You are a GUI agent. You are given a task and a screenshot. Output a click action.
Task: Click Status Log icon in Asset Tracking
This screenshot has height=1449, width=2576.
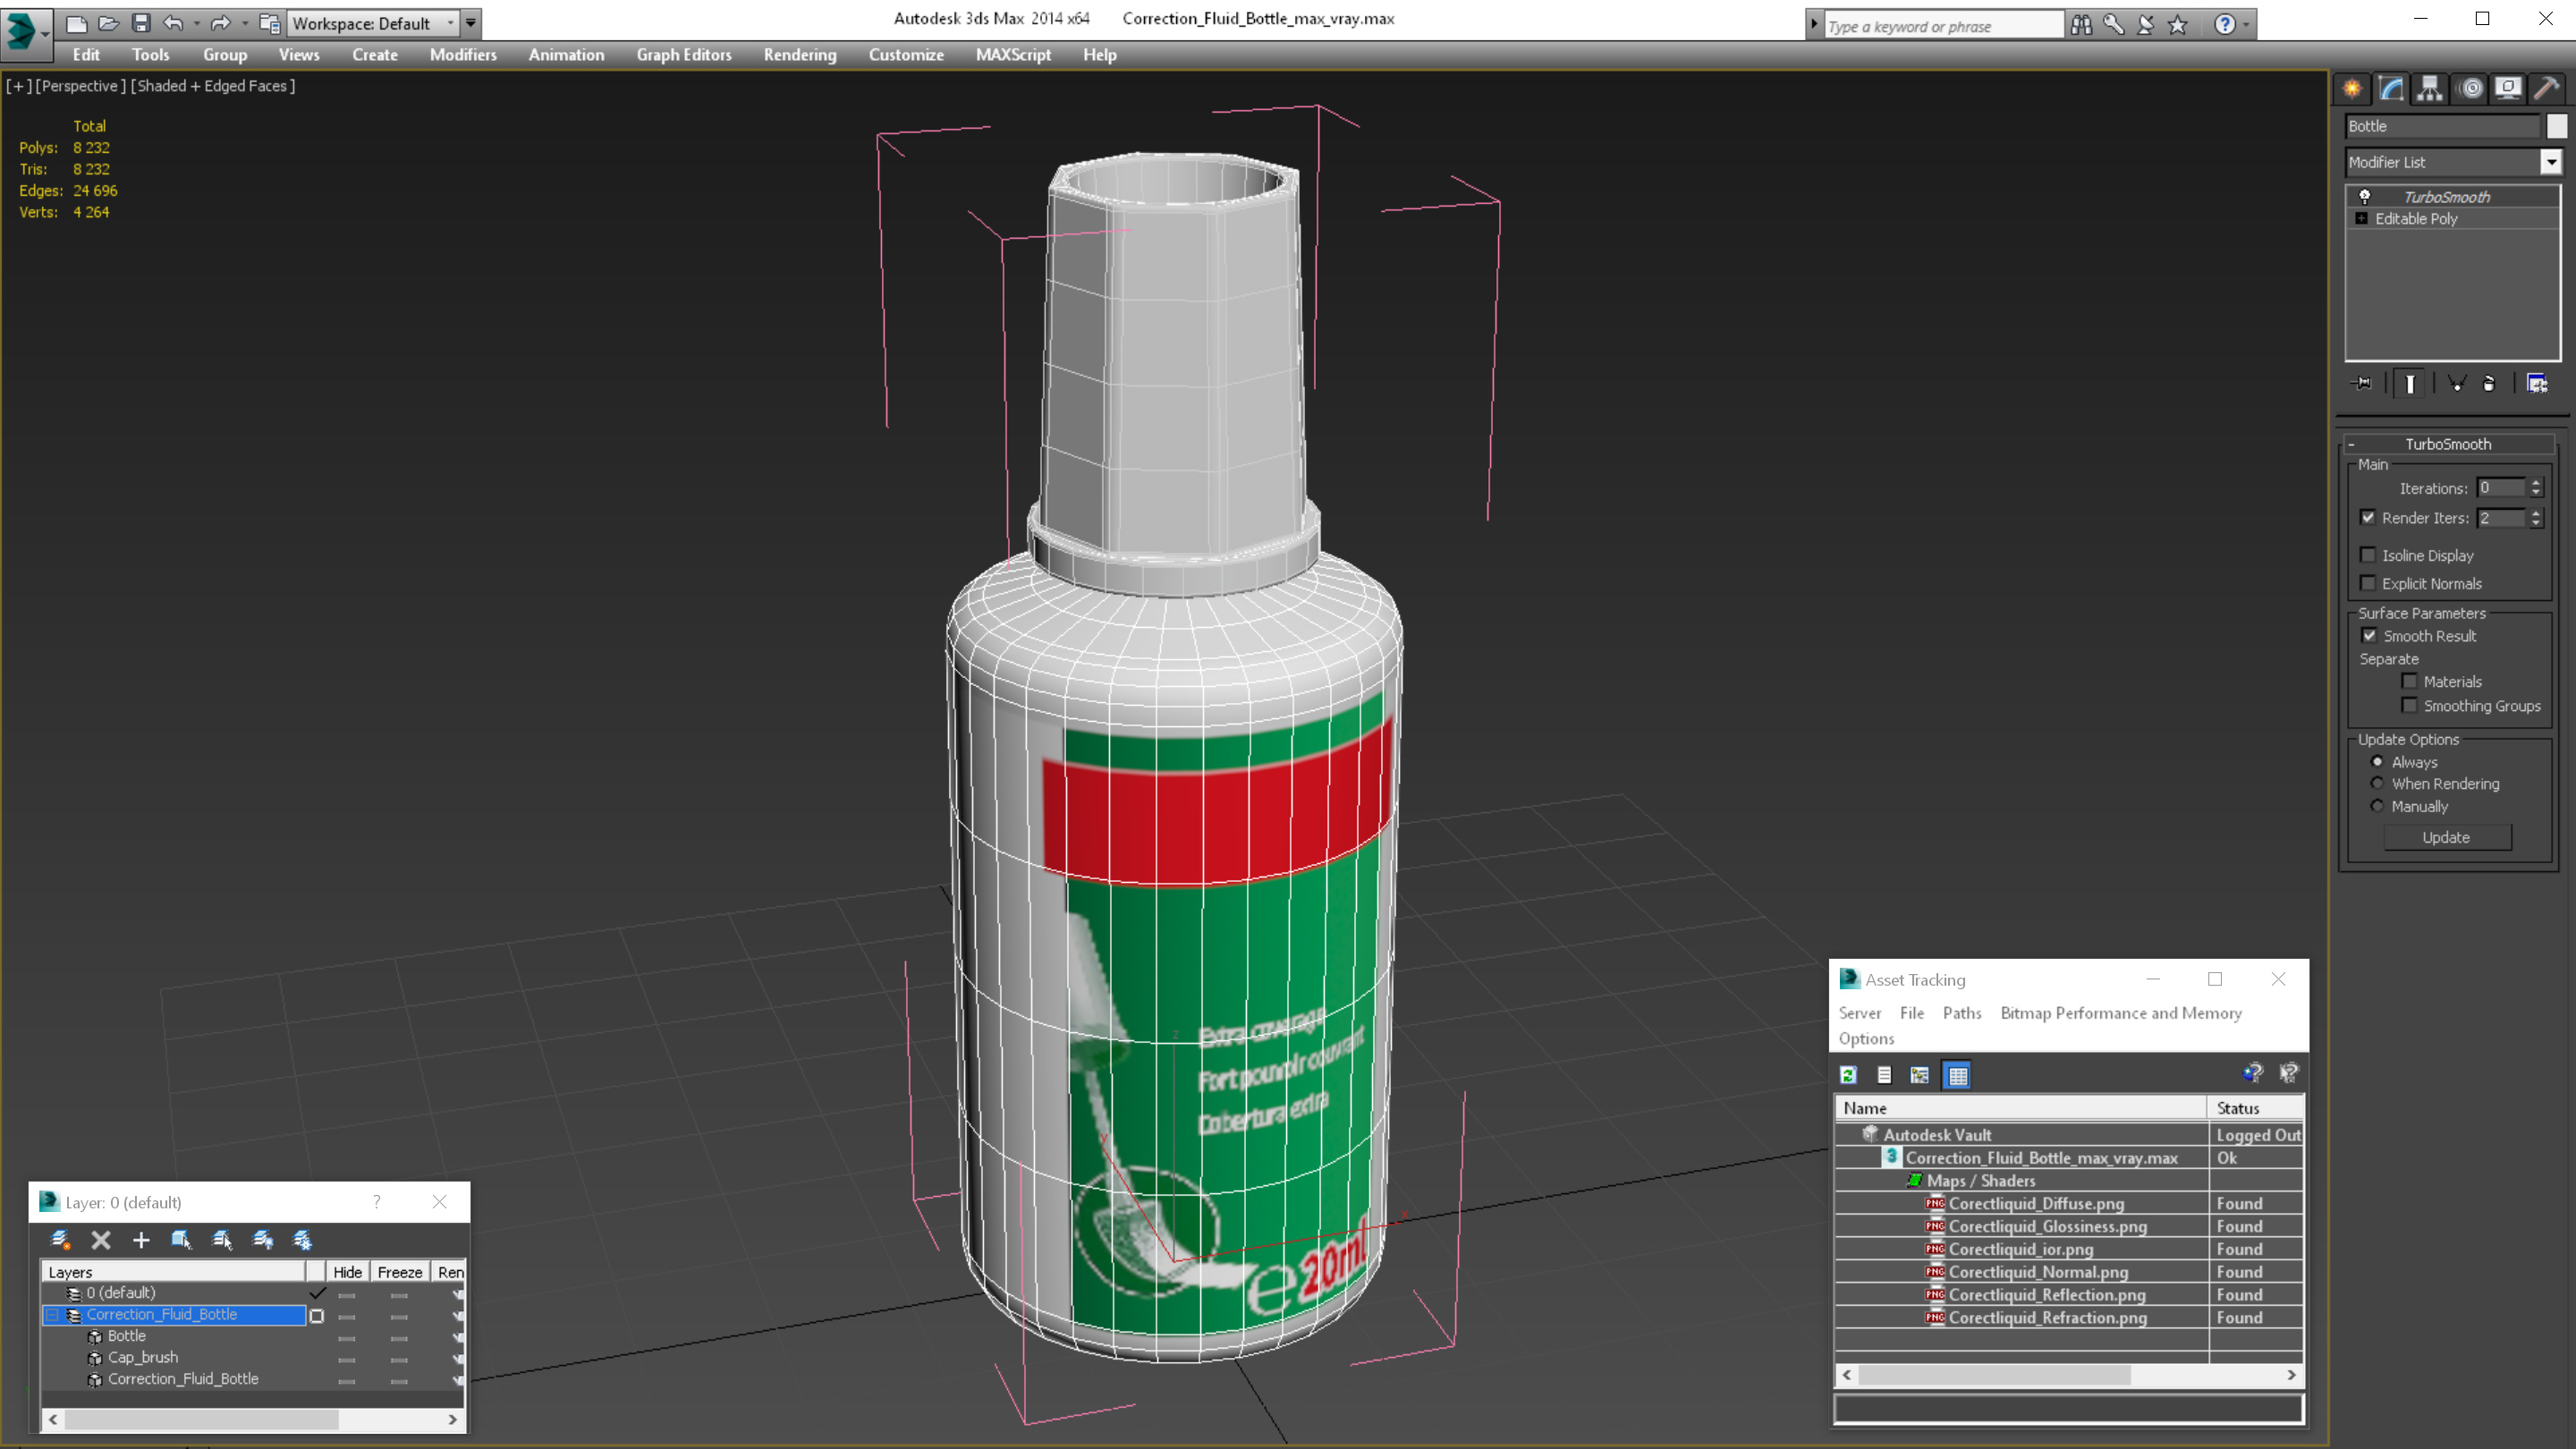[1884, 1075]
